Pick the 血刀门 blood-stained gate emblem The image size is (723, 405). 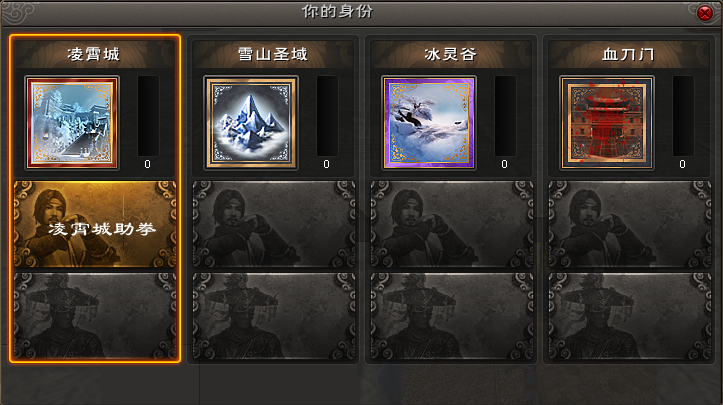click(x=607, y=123)
